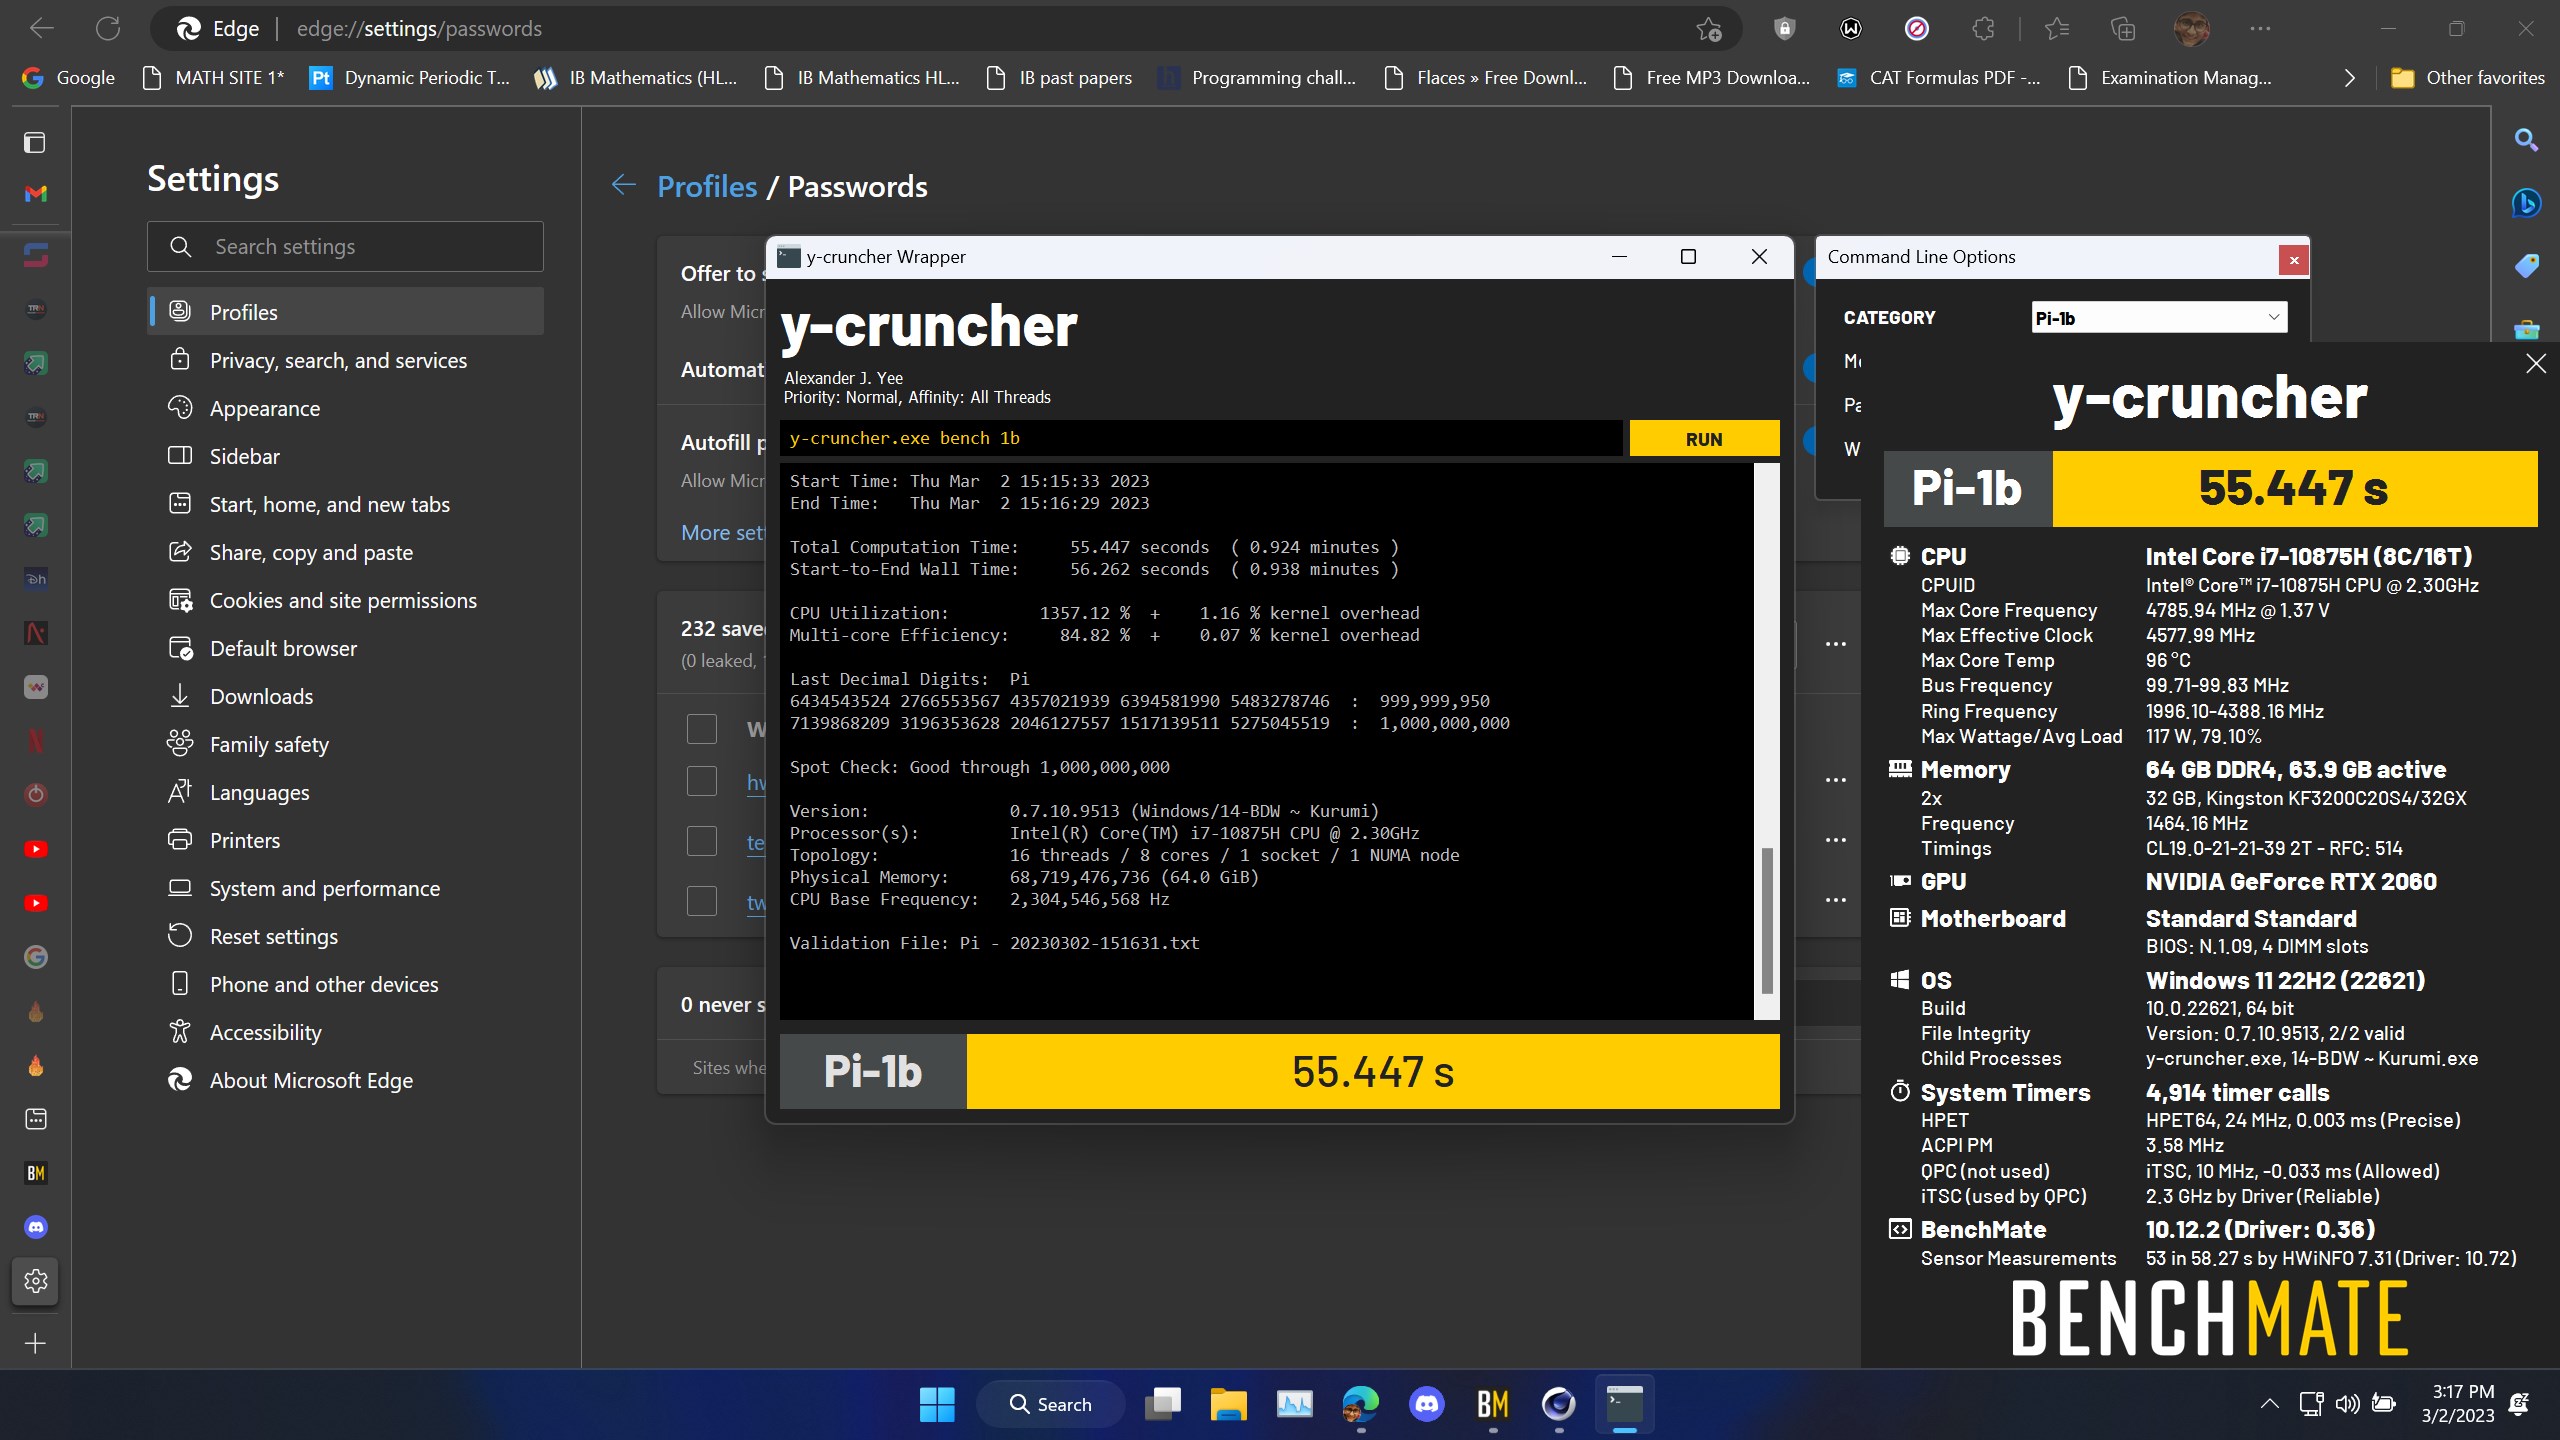Screen dimensions: 2560x1440
Task: Click the Edge address bar URL
Action: [x=419, y=29]
